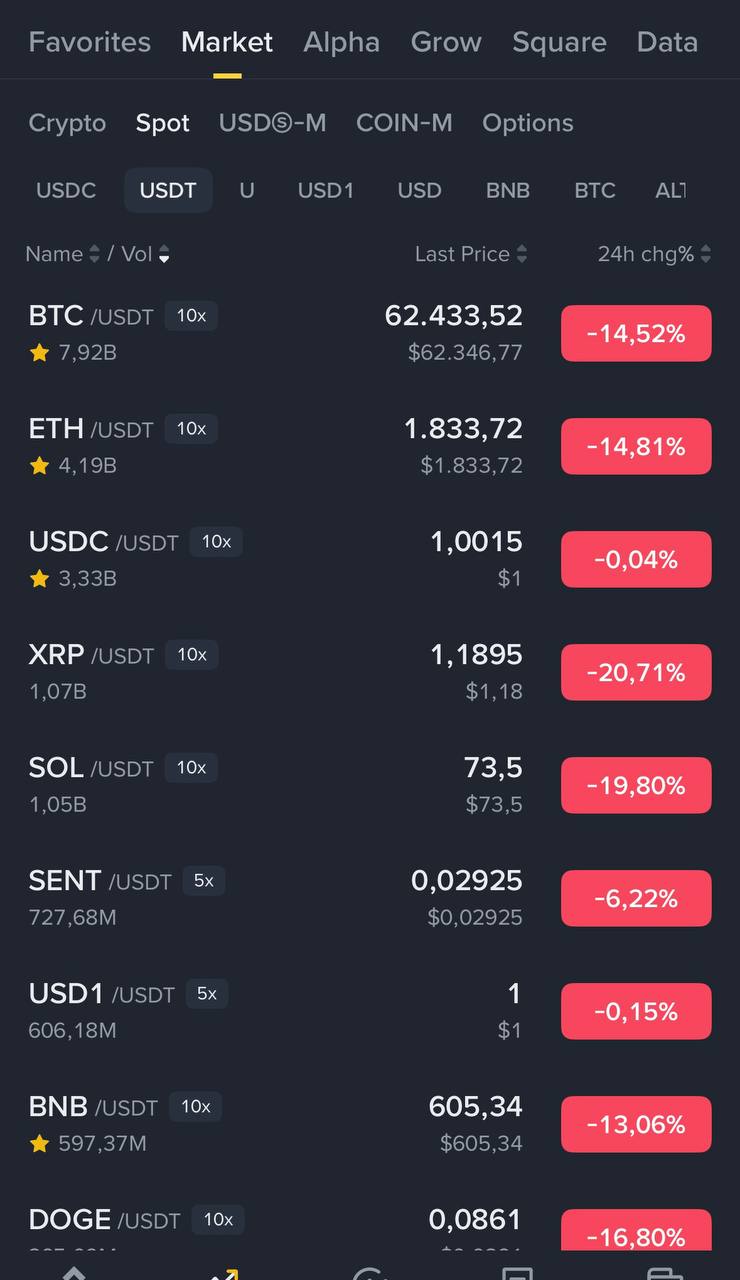Select the BNB quote filter
Image resolution: width=740 pixels, height=1280 pixels.
(x=508, y=190)
